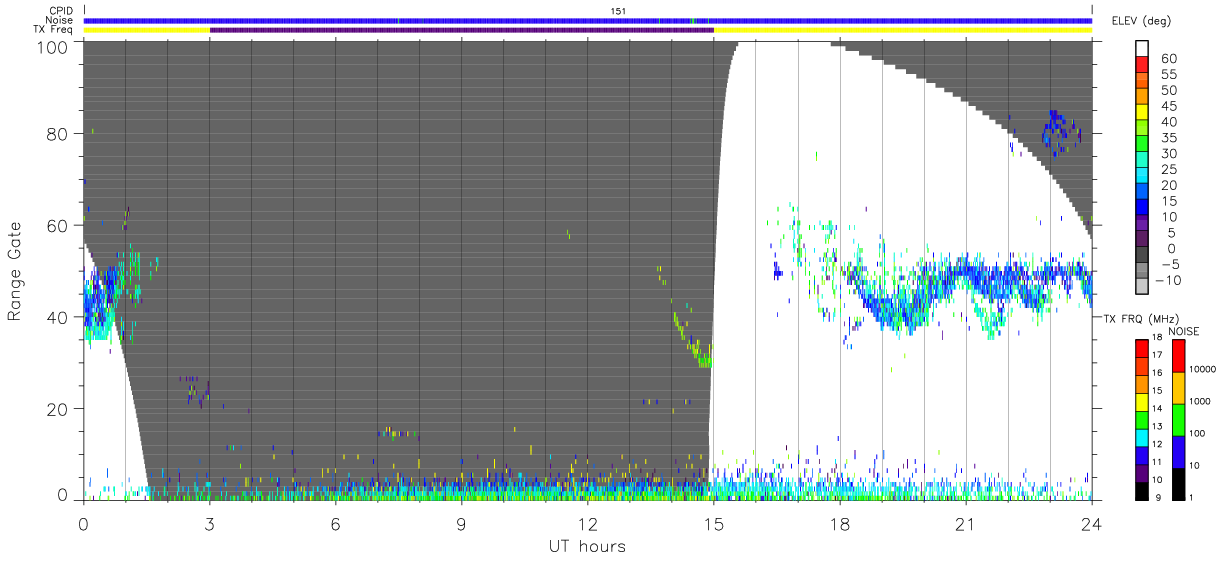Click the purple segment of the TX Freq bar
1228x567 pixels.
462,30
